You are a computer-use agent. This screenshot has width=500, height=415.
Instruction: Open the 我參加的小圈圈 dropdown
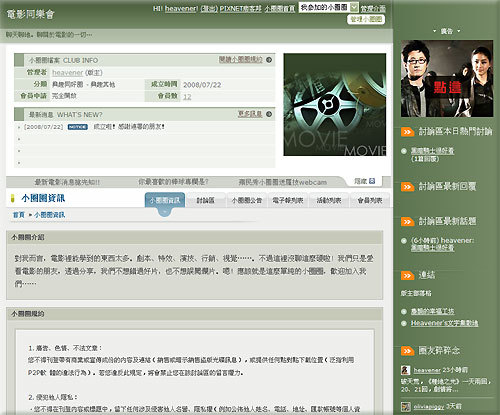coord(328,7)
